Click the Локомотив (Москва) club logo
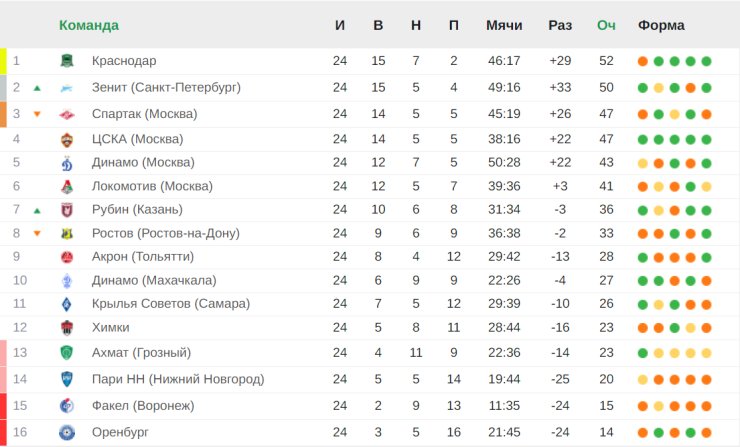 66,186
